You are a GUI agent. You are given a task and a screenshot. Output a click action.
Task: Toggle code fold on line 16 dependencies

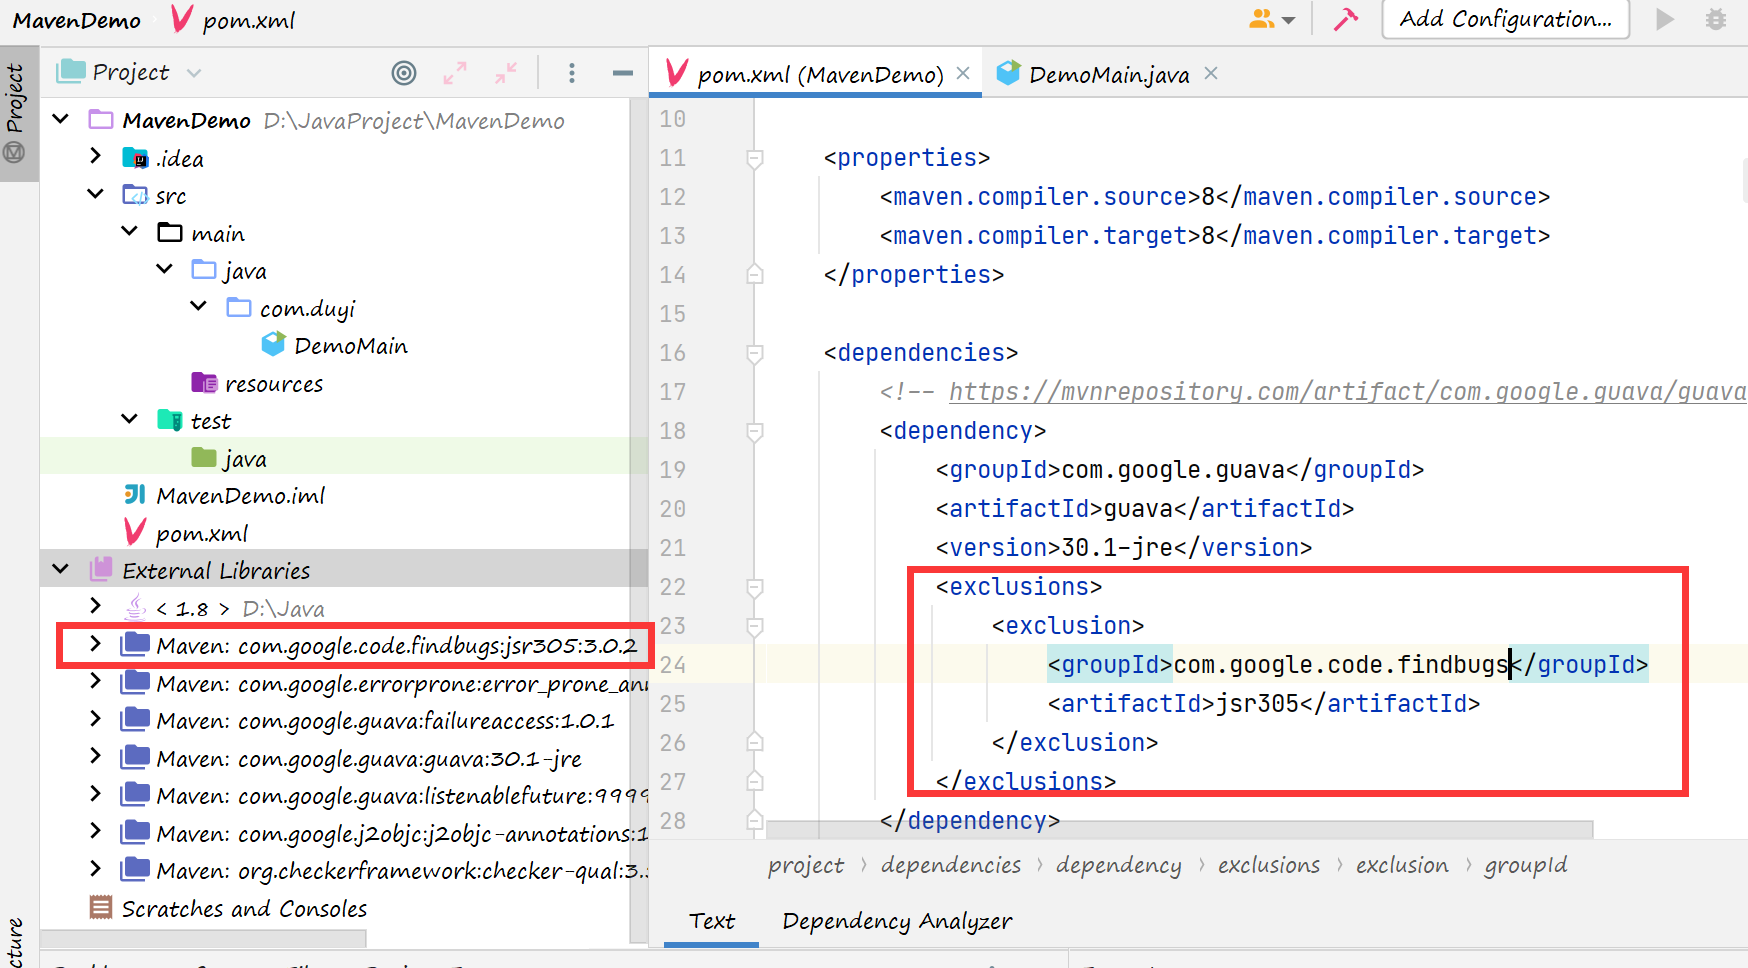coord(755,353)
